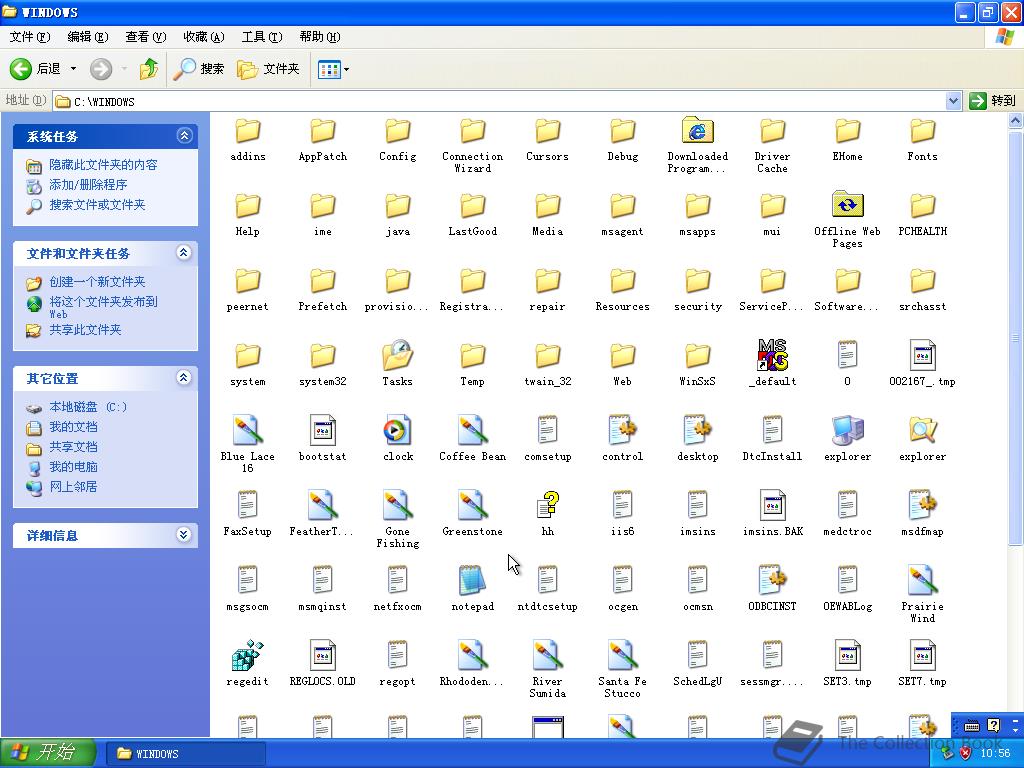Click the red shield security tray icon
This screenshot has height=768, width=1024.
(x=965, y=754)
